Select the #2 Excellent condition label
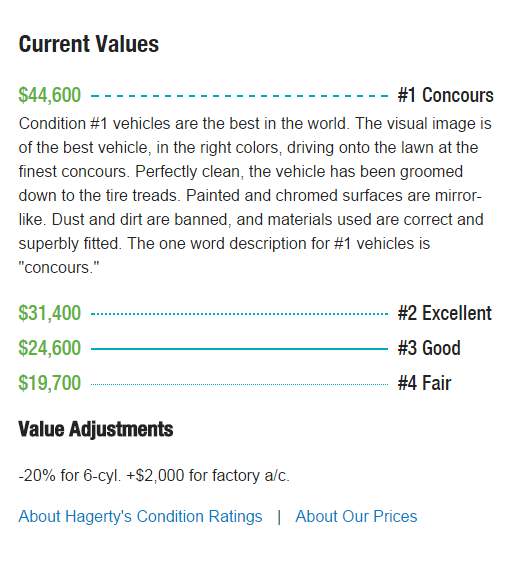Image resolution: width=517 pixels, height=572 pixels. coord(445,313)
